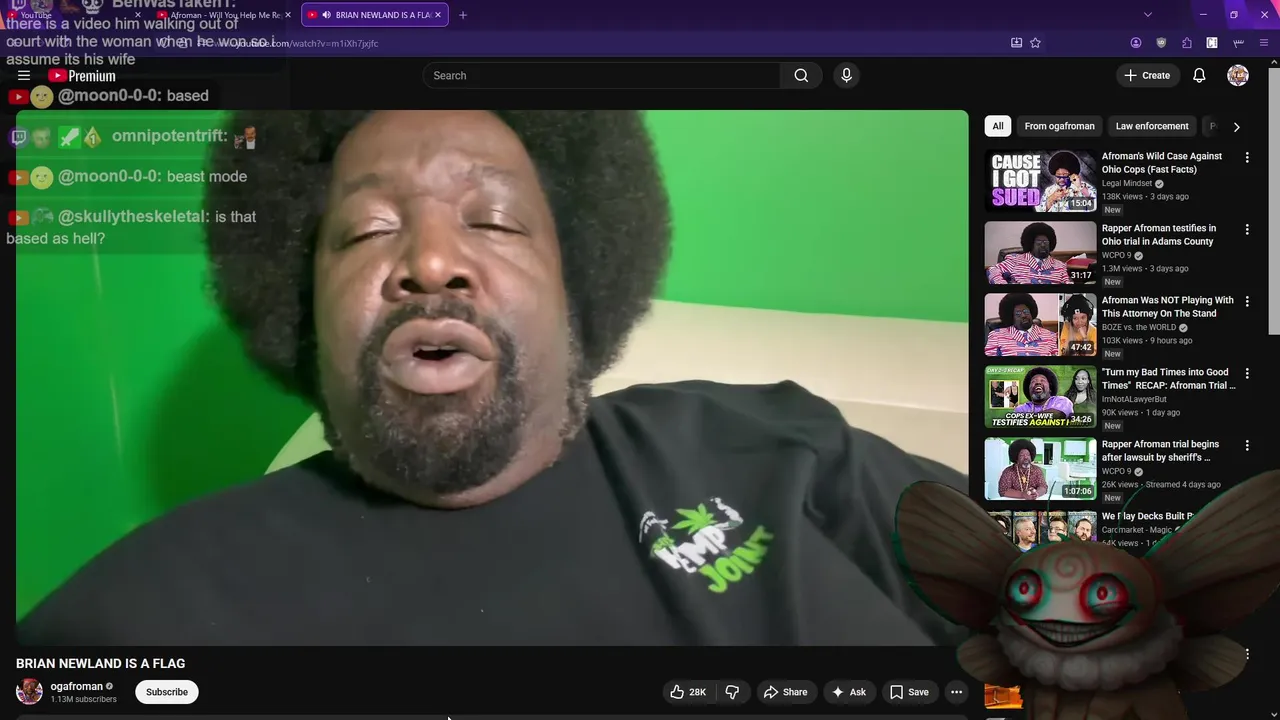
Task: Open the 34:26 ImNotALawyerBut recap thumbnail
Action: (x=1040, y=397)
